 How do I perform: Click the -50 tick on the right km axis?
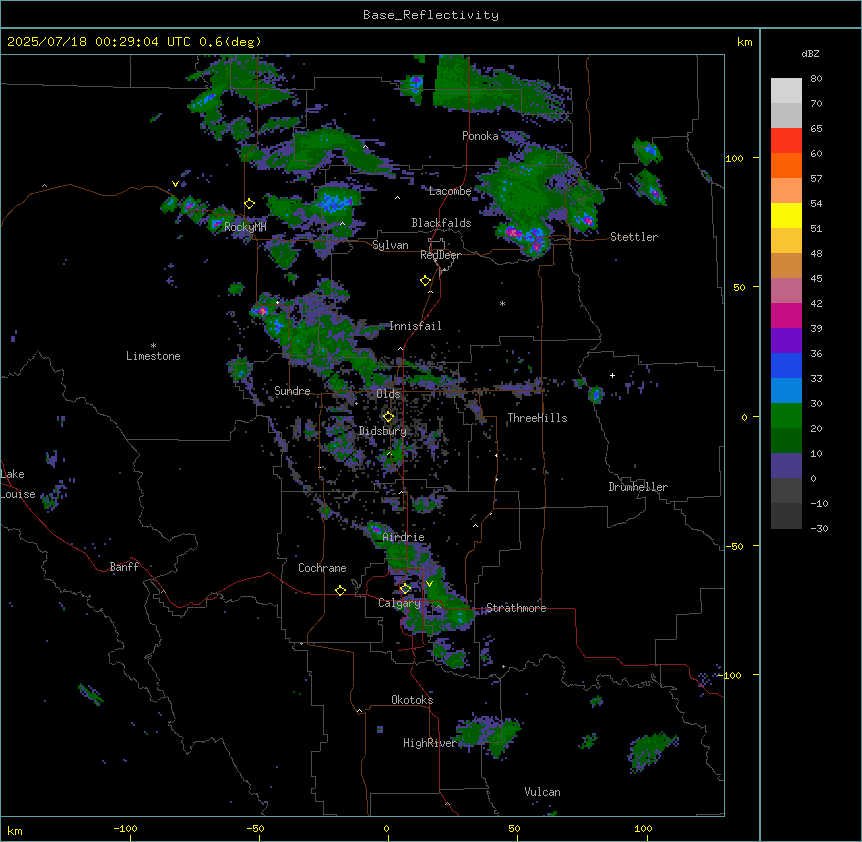tap(734, 546)
